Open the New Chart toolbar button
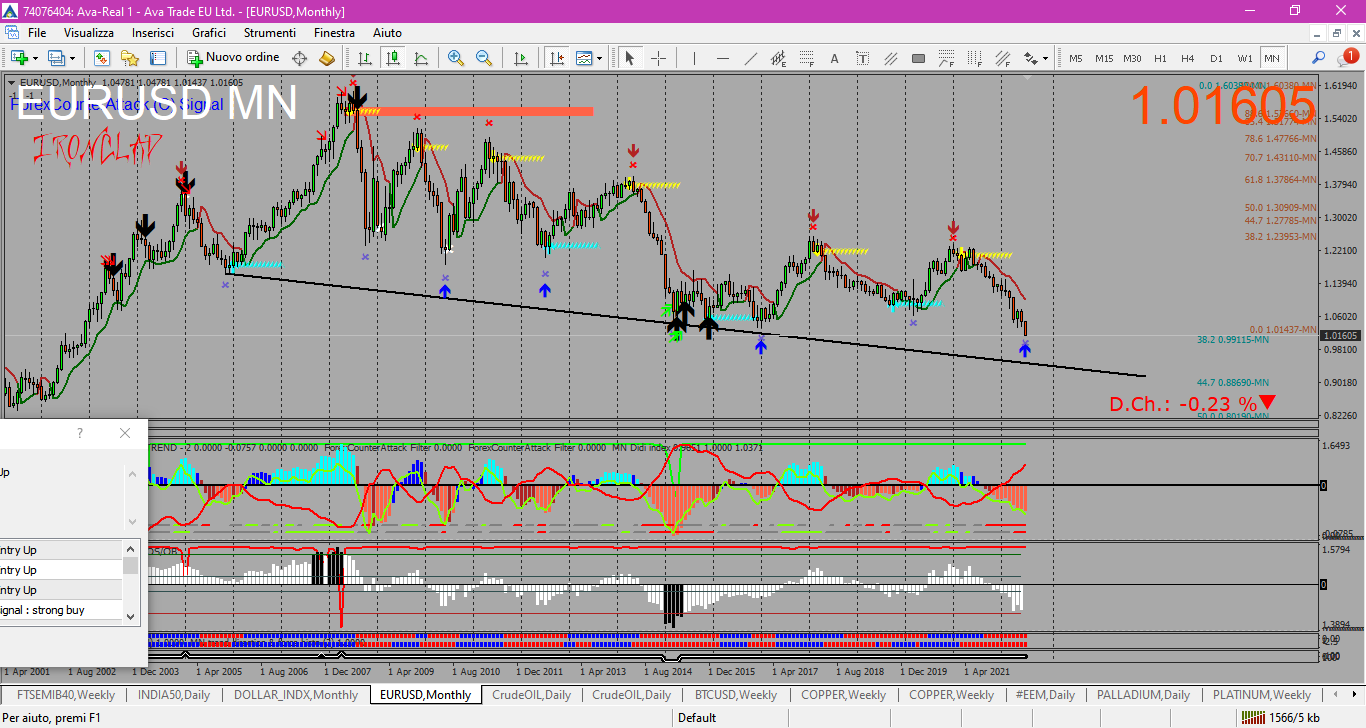This screenshot has height=728, width=1366. 19,58
